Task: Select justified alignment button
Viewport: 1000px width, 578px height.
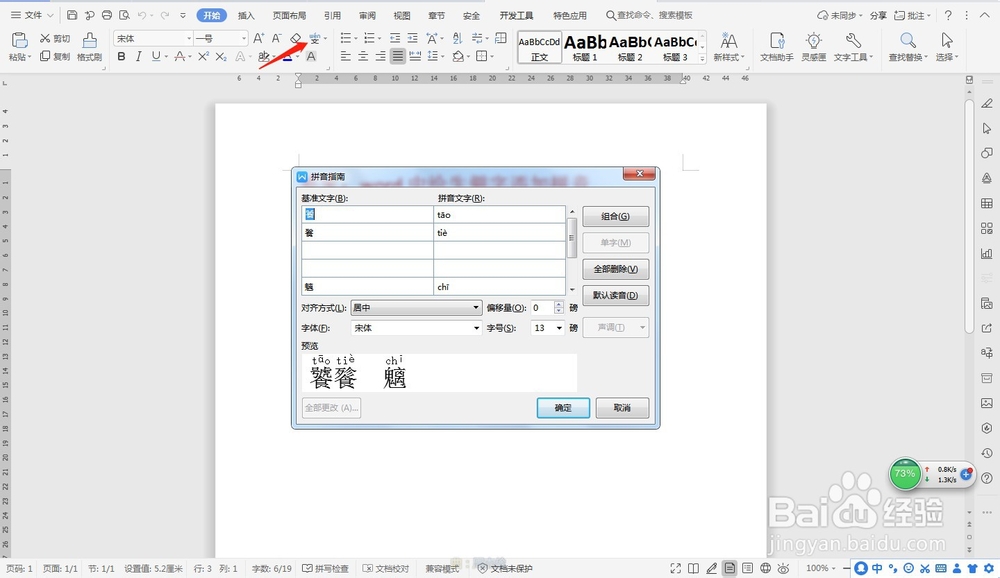Action: point(397,56)
